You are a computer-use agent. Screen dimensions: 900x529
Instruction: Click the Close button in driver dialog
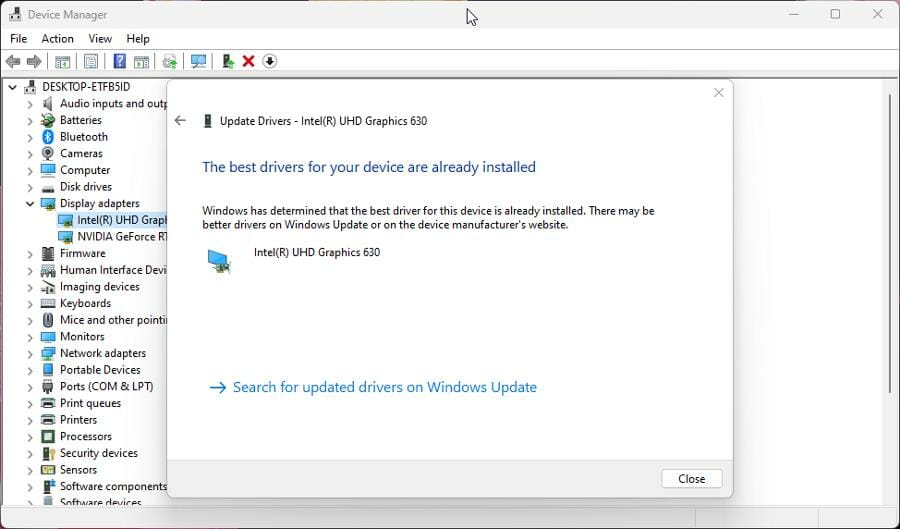pos(692,479)
